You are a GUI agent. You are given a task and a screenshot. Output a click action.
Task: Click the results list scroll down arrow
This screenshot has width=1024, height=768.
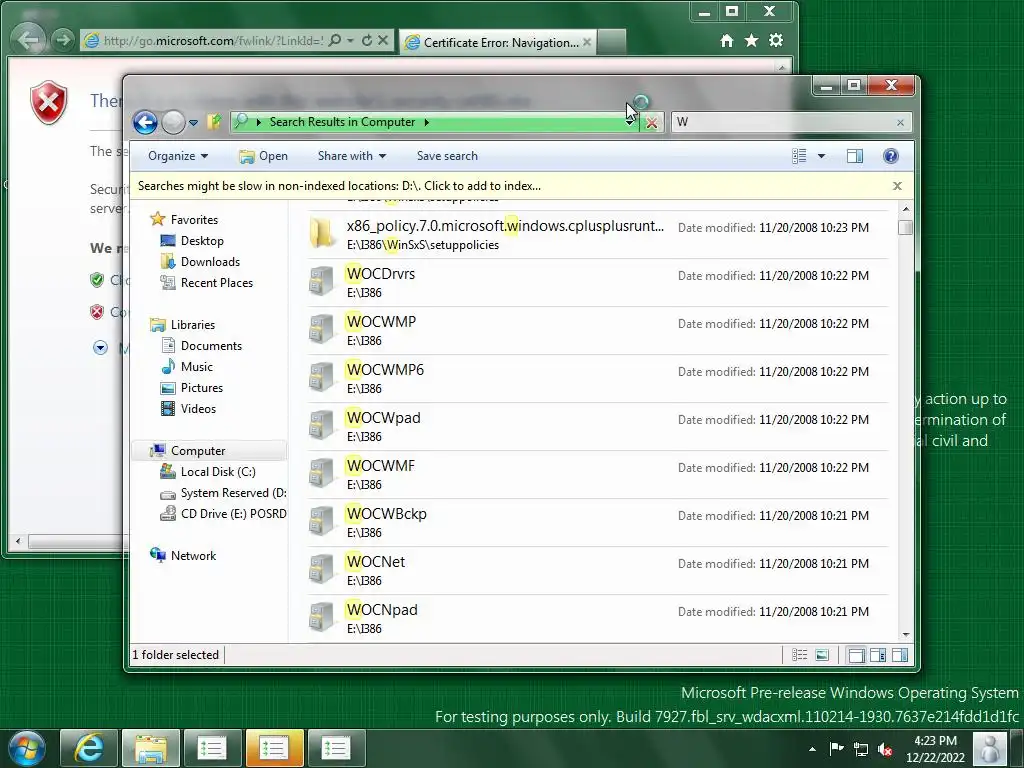[x=905, y=635]
